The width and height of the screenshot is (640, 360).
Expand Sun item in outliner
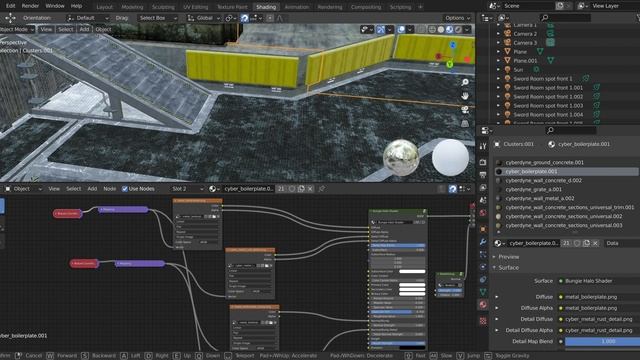498,70
